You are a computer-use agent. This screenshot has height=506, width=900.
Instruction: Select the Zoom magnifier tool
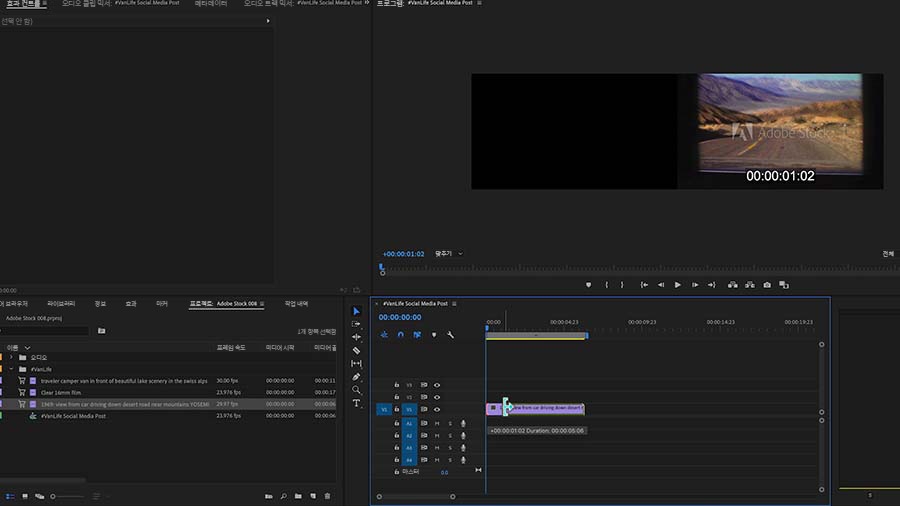click(x=356, y=390)
